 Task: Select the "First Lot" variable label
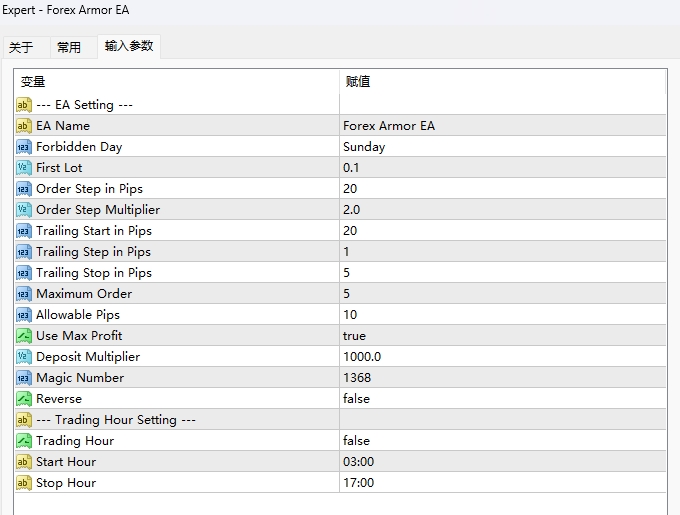click(59, 168)
